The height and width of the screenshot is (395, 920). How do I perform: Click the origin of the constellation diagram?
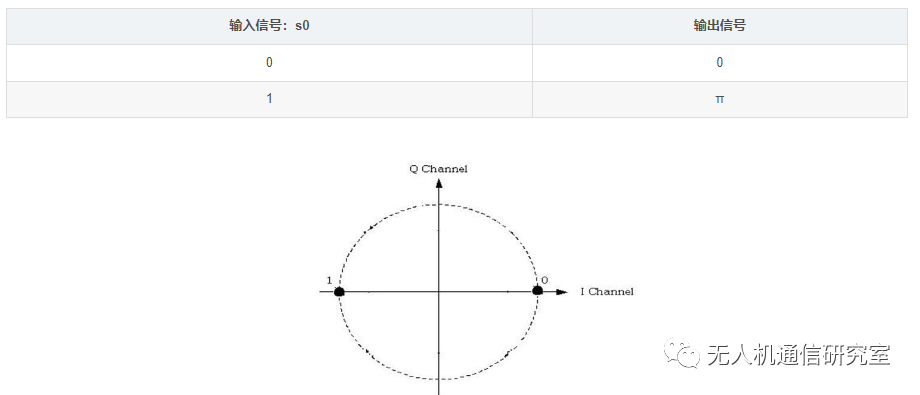point(439,292)
